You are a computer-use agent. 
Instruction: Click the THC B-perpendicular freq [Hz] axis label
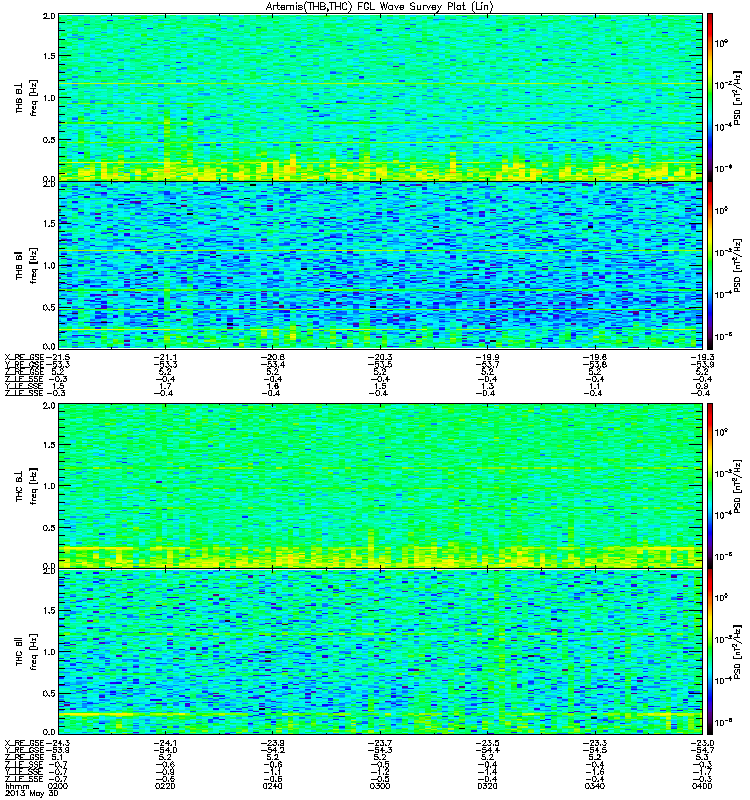pos(33,486)
